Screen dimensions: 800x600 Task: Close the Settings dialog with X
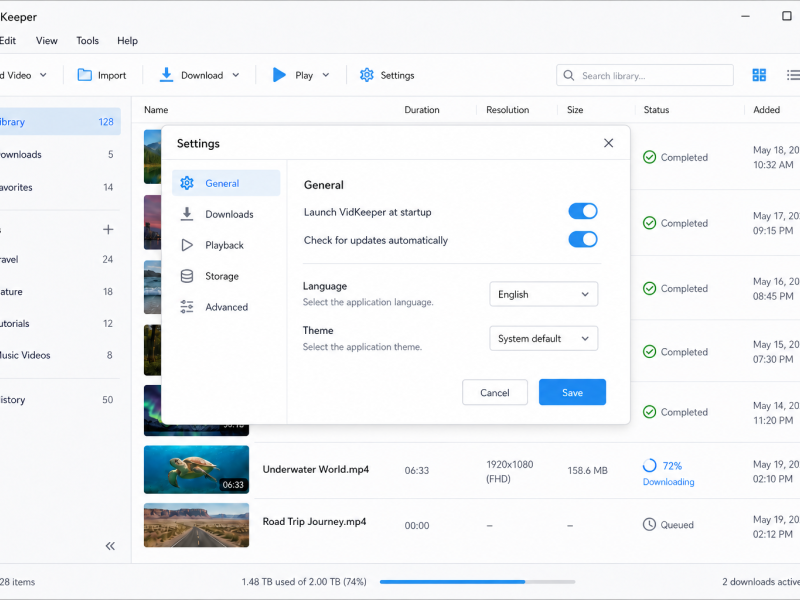(608, 143)
